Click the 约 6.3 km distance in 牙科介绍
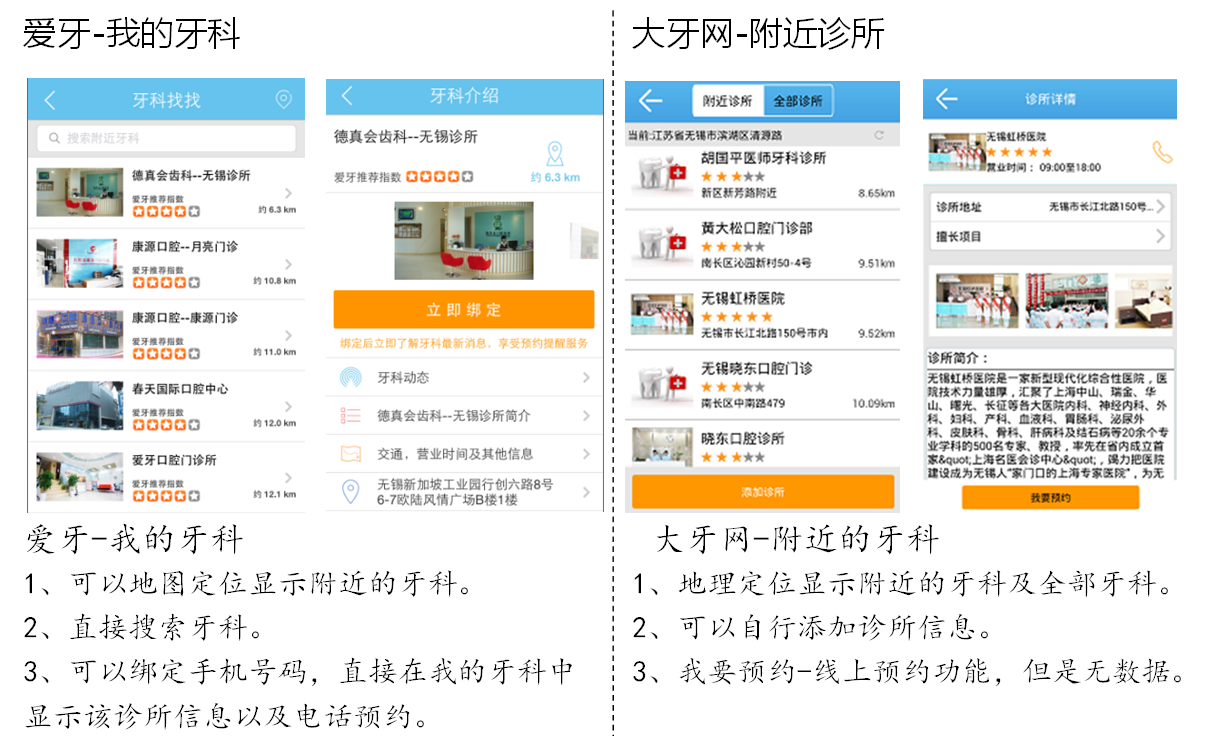This screenshot has height=736, width=1206. click(x=555, y=178)
